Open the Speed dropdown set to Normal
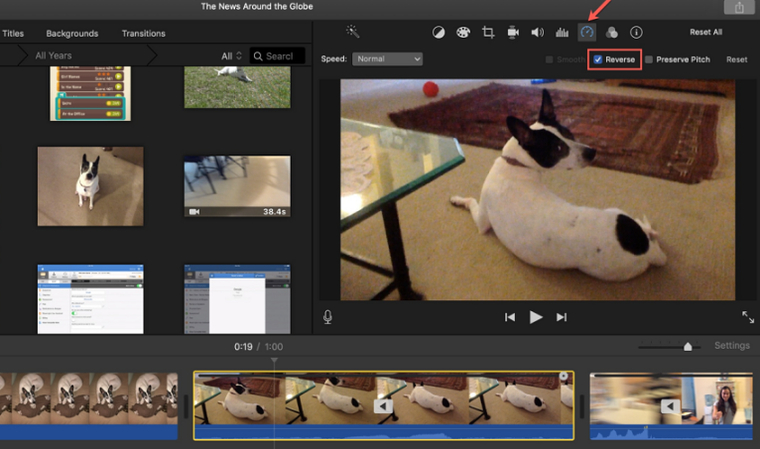This screenshot has width=760, height=449. pos(387,59)
